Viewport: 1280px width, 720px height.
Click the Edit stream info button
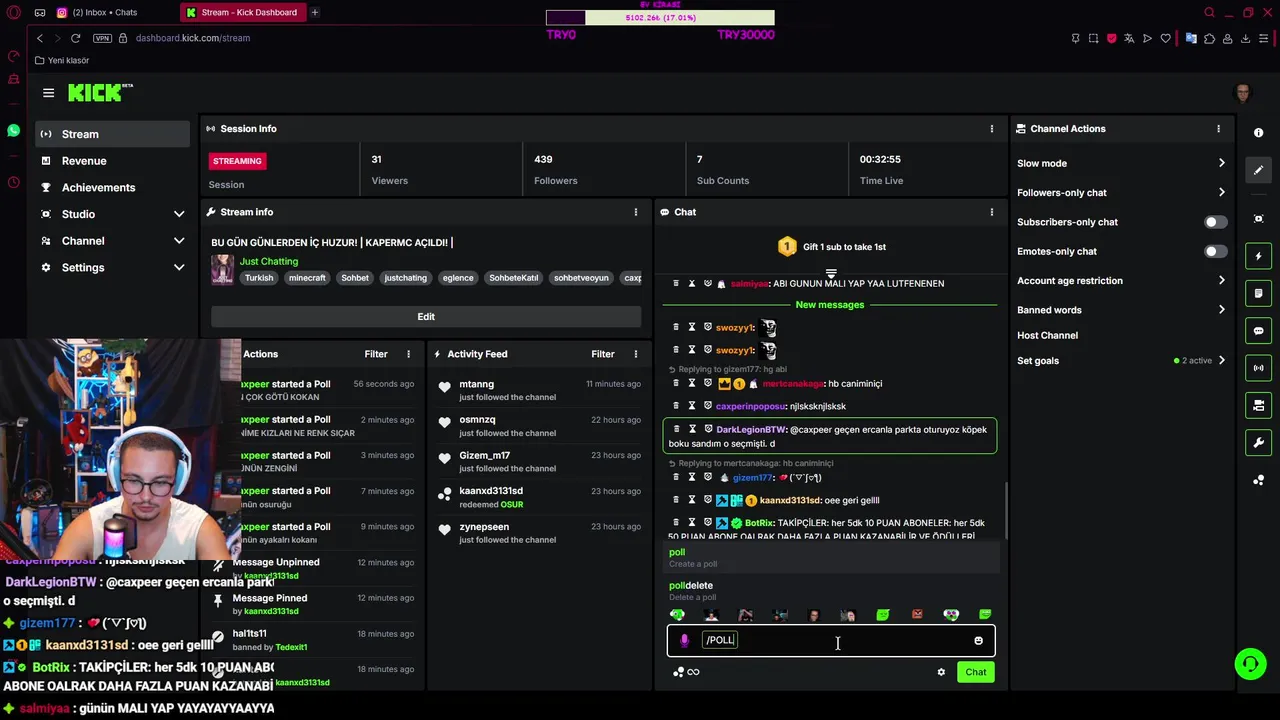tap(426, 317)
